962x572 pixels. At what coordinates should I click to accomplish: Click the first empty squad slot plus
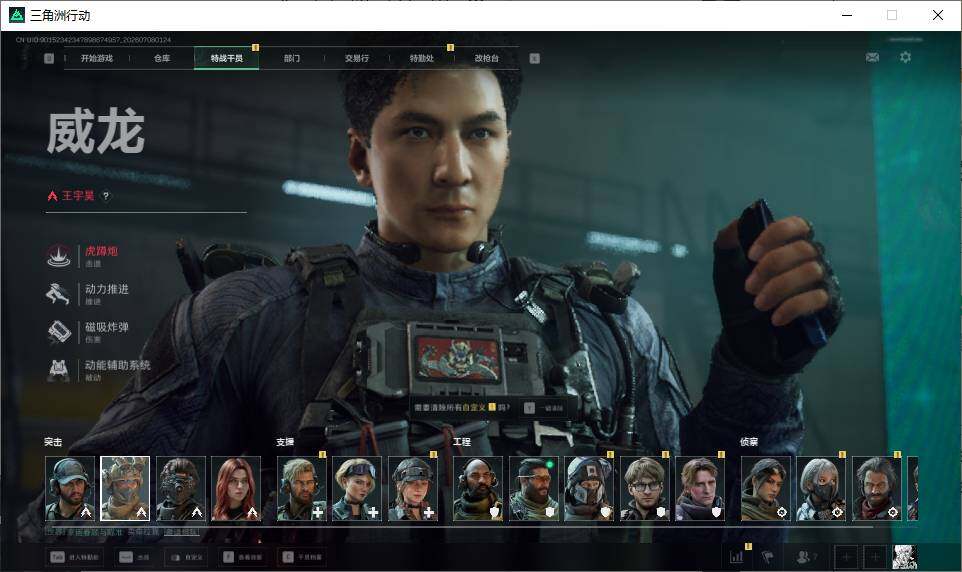tap(846, 557)
